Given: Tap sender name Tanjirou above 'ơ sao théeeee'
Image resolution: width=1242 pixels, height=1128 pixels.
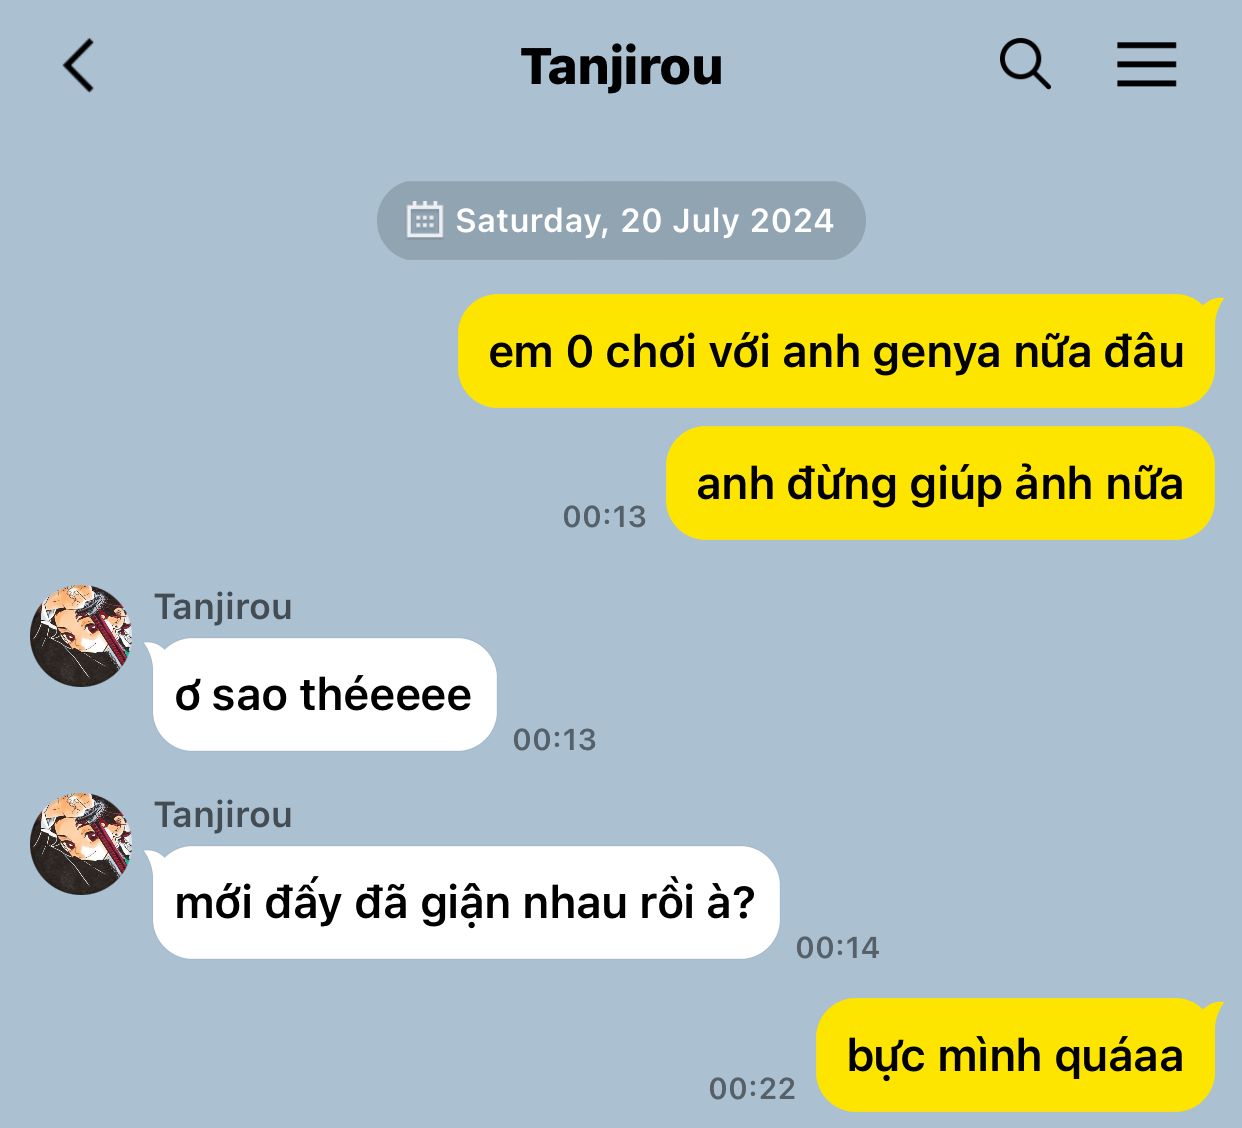Looking at the screenshot, I should click(x=223, y=607).
